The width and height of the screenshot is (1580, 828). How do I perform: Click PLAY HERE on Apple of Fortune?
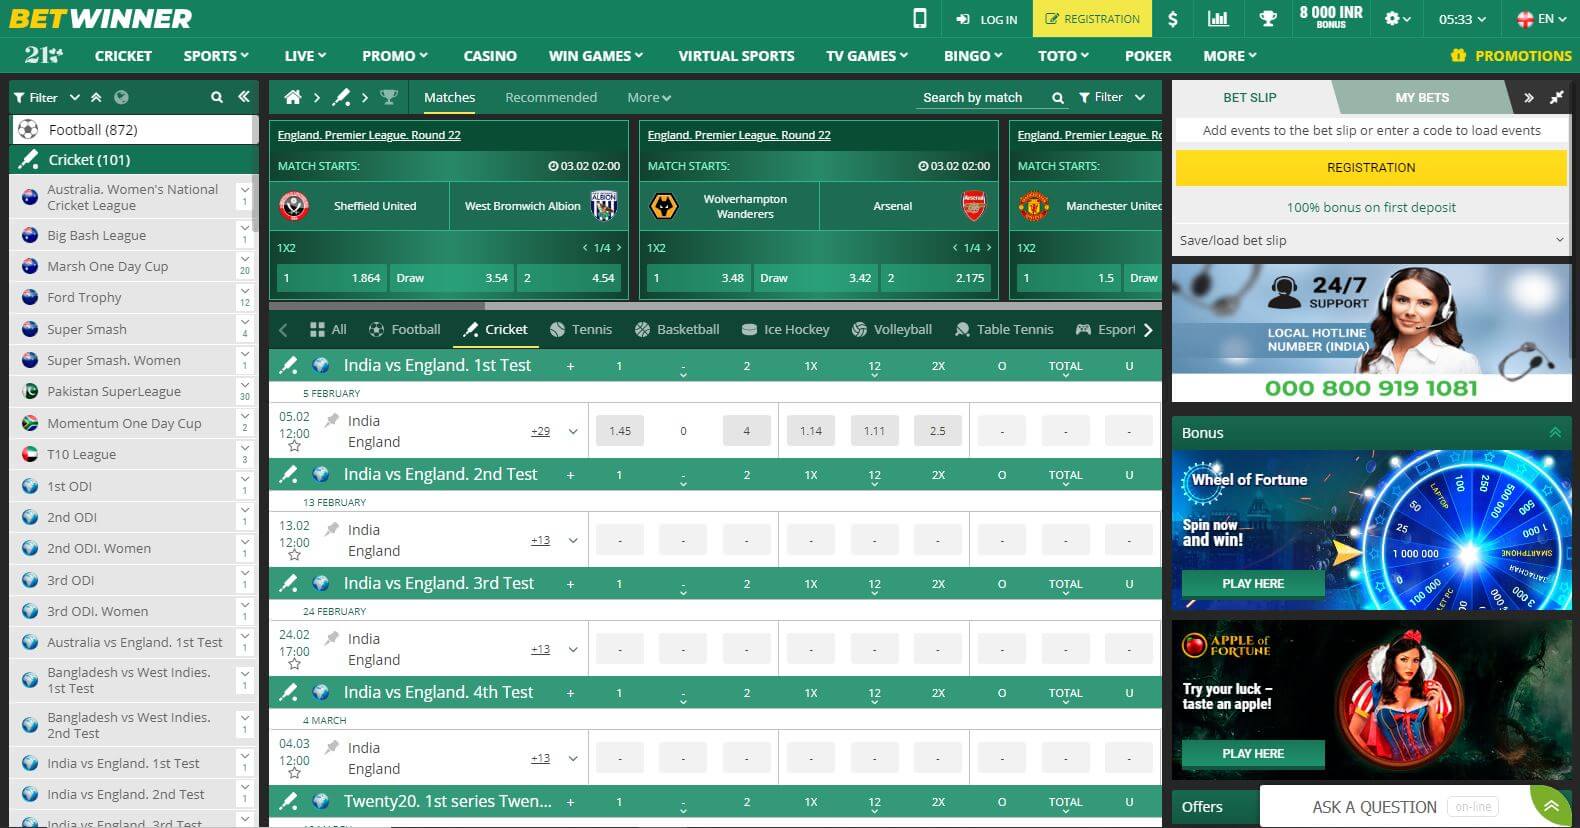point(1253,754)
